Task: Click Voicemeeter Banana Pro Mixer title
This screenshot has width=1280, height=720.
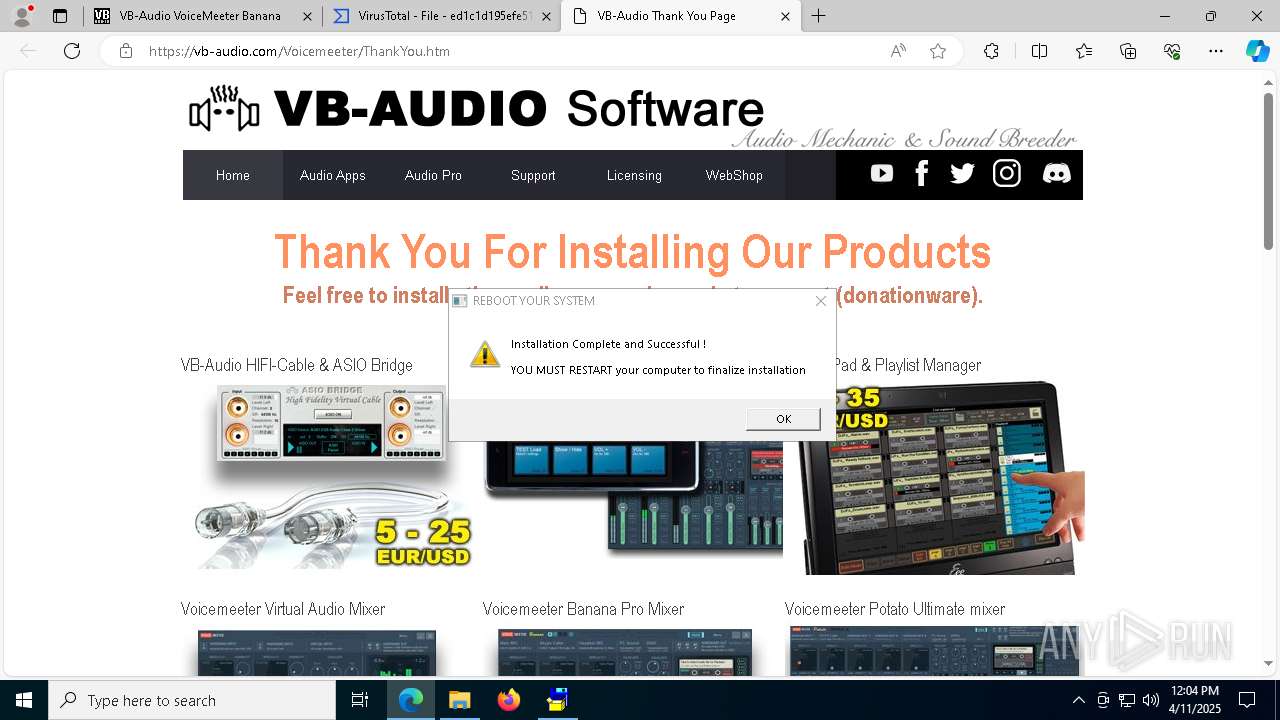Action: coord(583,609)
